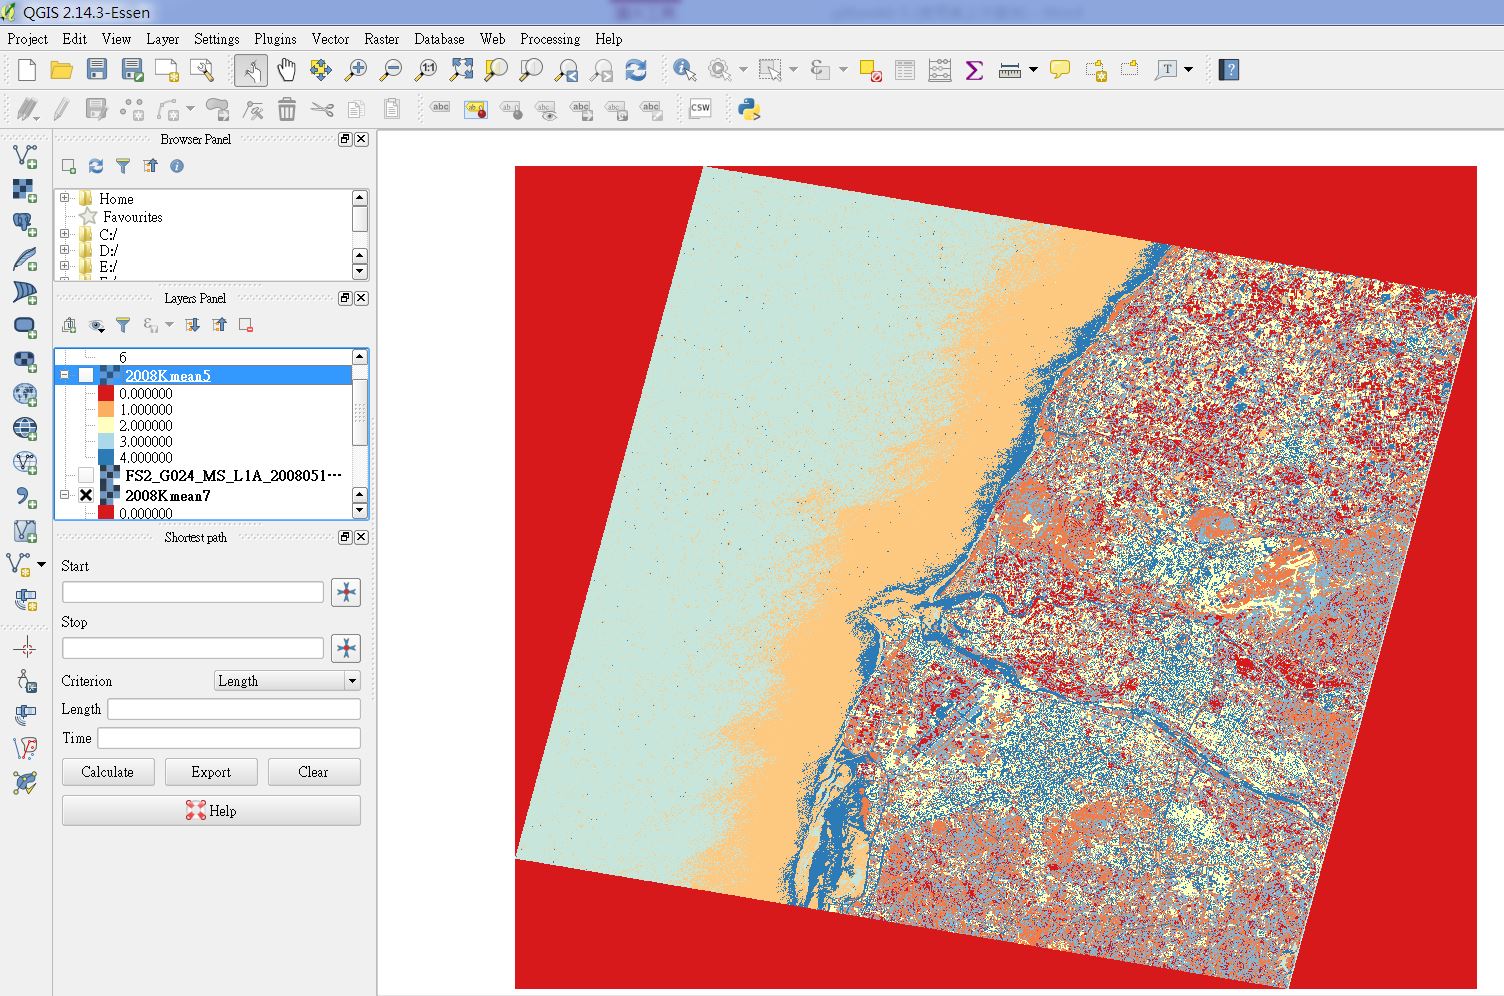Uncheck the 2008Kmean7 layer visibility
The width and height of the screenshot is (1504, 996).
pyautogui.click(x=86, y=496)
